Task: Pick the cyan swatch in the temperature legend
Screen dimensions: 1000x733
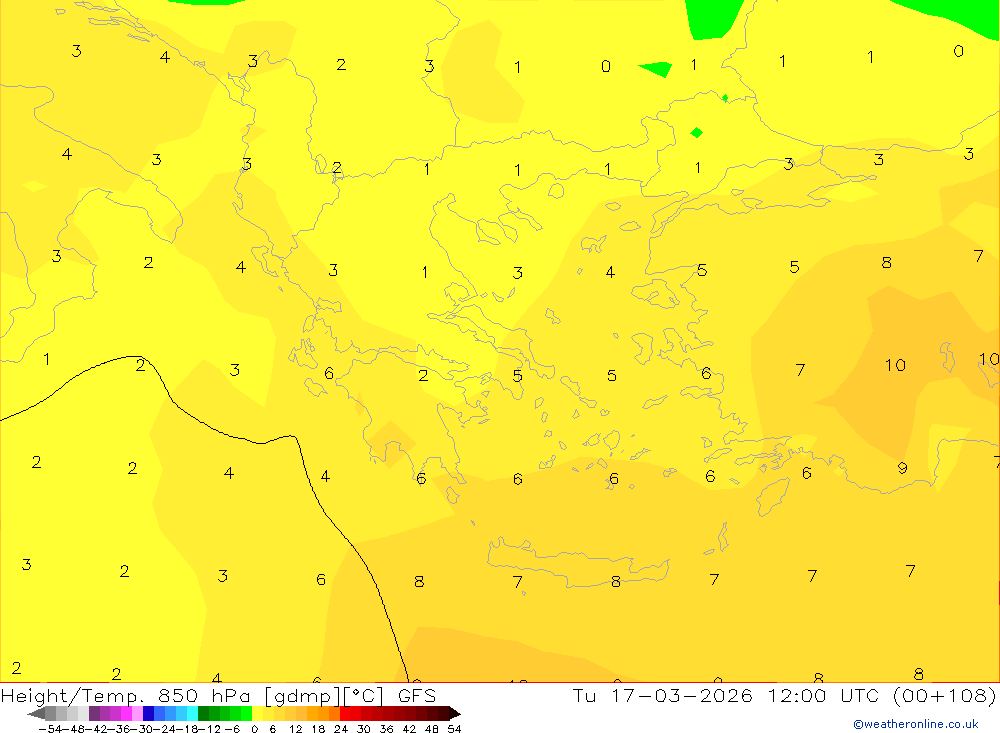Action: tap(192, 713)
